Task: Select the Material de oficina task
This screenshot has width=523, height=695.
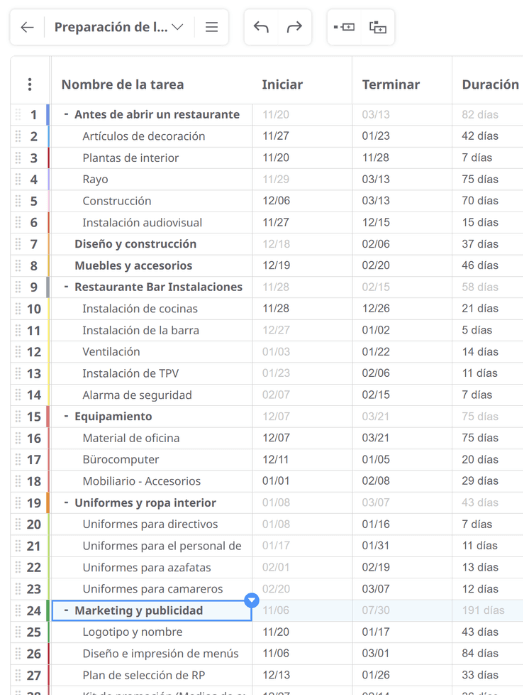Action: (x=131, y=438)
